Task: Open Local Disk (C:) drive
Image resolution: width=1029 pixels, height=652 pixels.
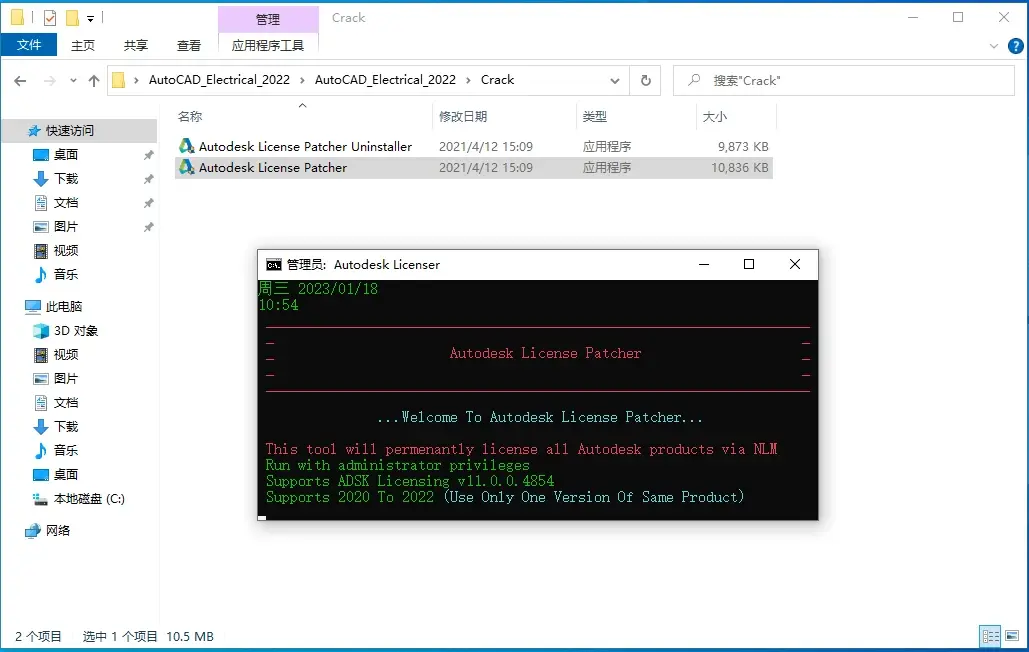Action: tap(89, 499)
